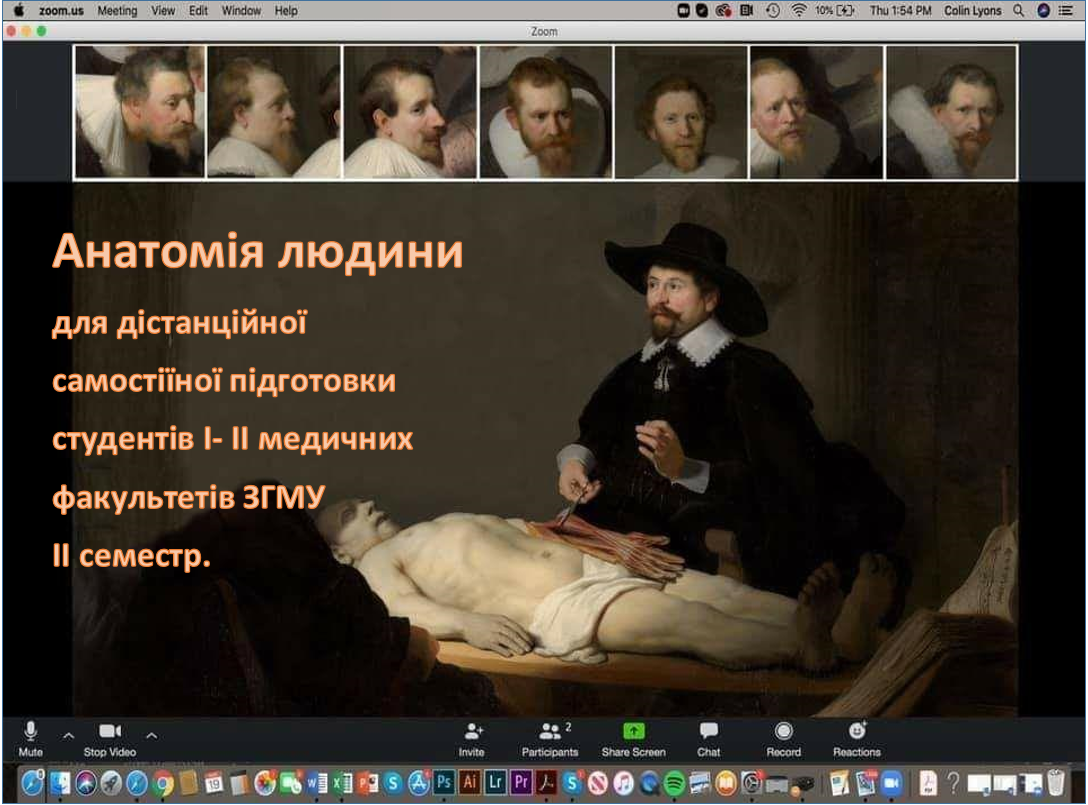Open the Participants panel
The image size is (1088, 805).
(550, 738)
